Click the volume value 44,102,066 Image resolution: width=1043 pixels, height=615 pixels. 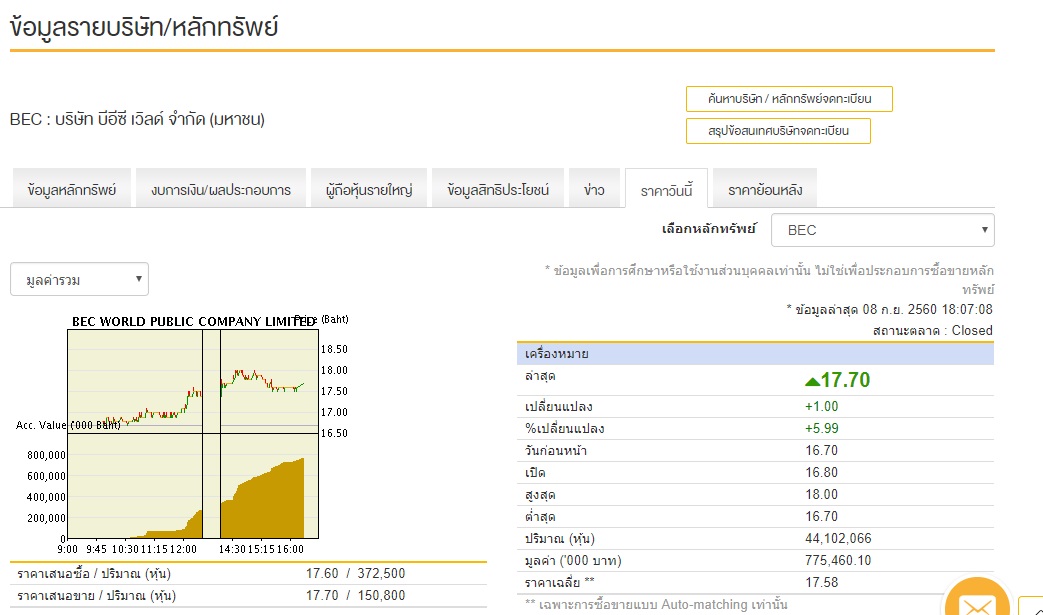click(838, 538)
